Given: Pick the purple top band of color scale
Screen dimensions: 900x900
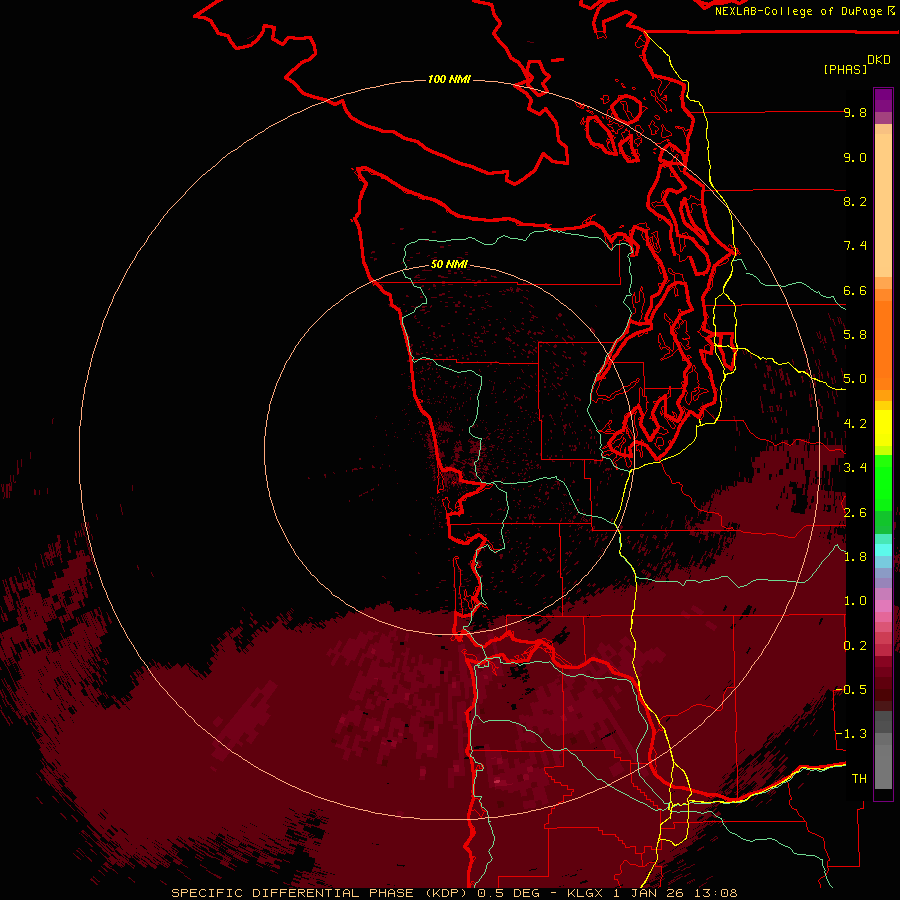Looking at the screenshot, I should (883, 100).
